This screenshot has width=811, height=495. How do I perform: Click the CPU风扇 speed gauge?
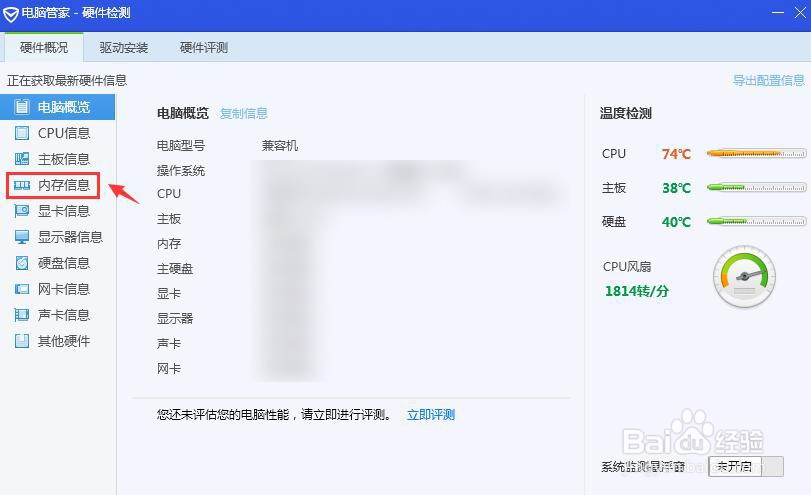point(744,277)
